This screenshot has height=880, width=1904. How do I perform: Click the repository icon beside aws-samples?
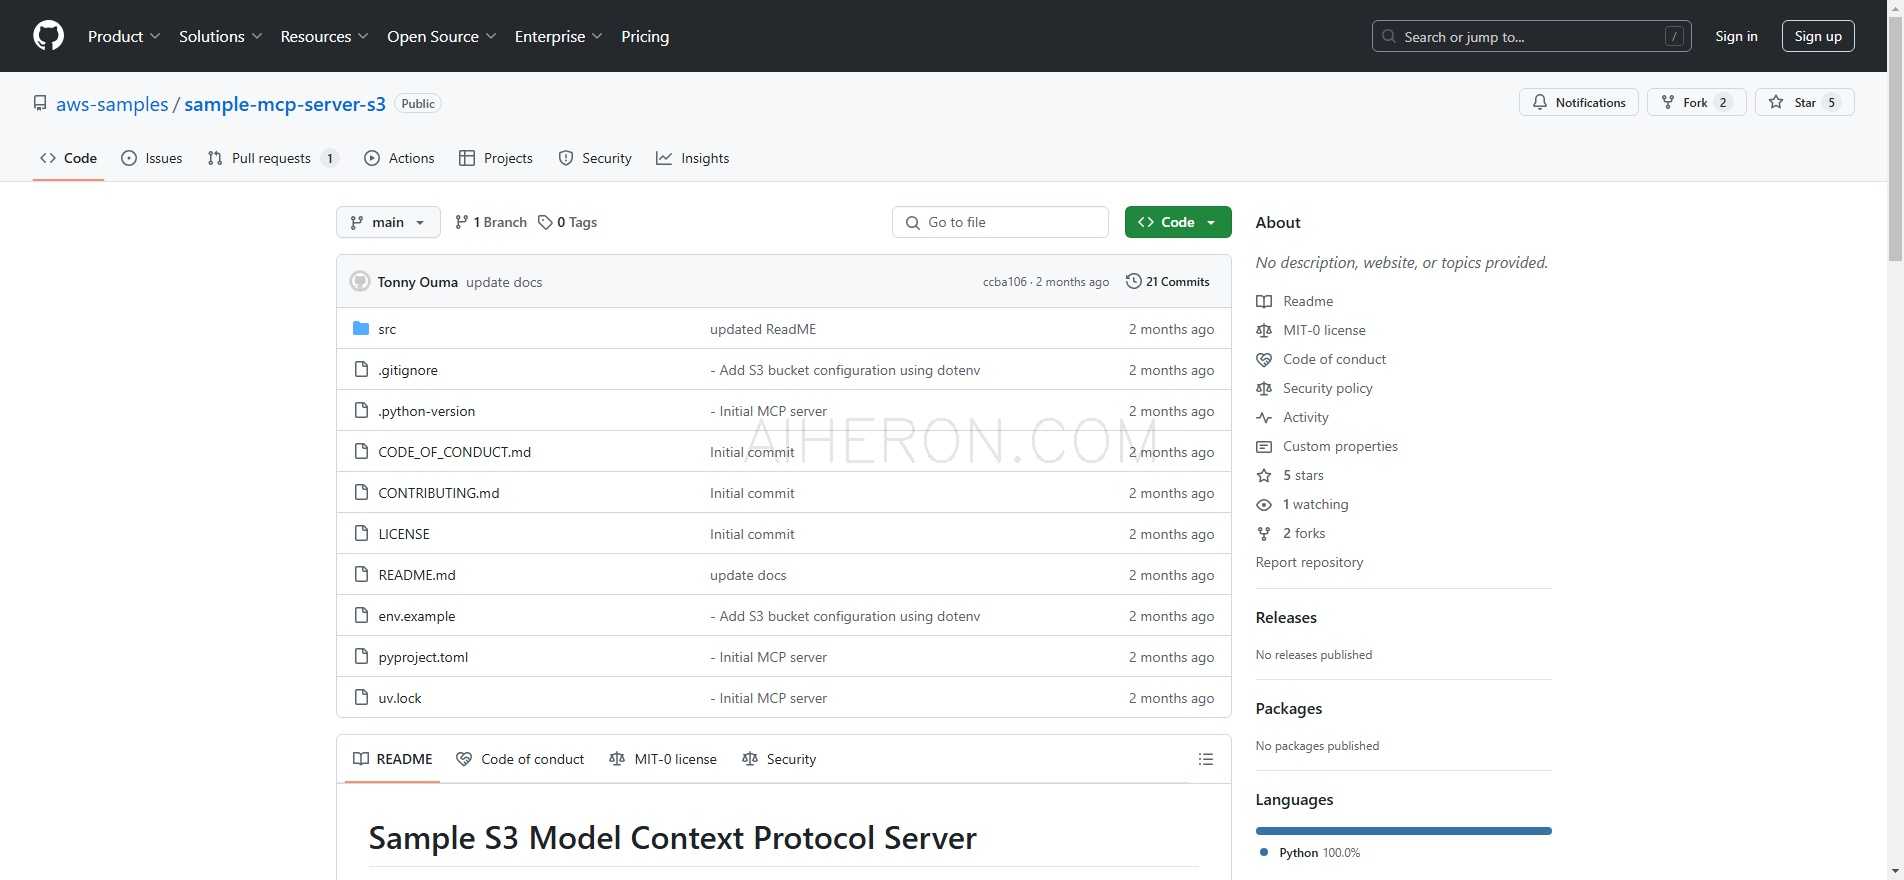(40, 103)
